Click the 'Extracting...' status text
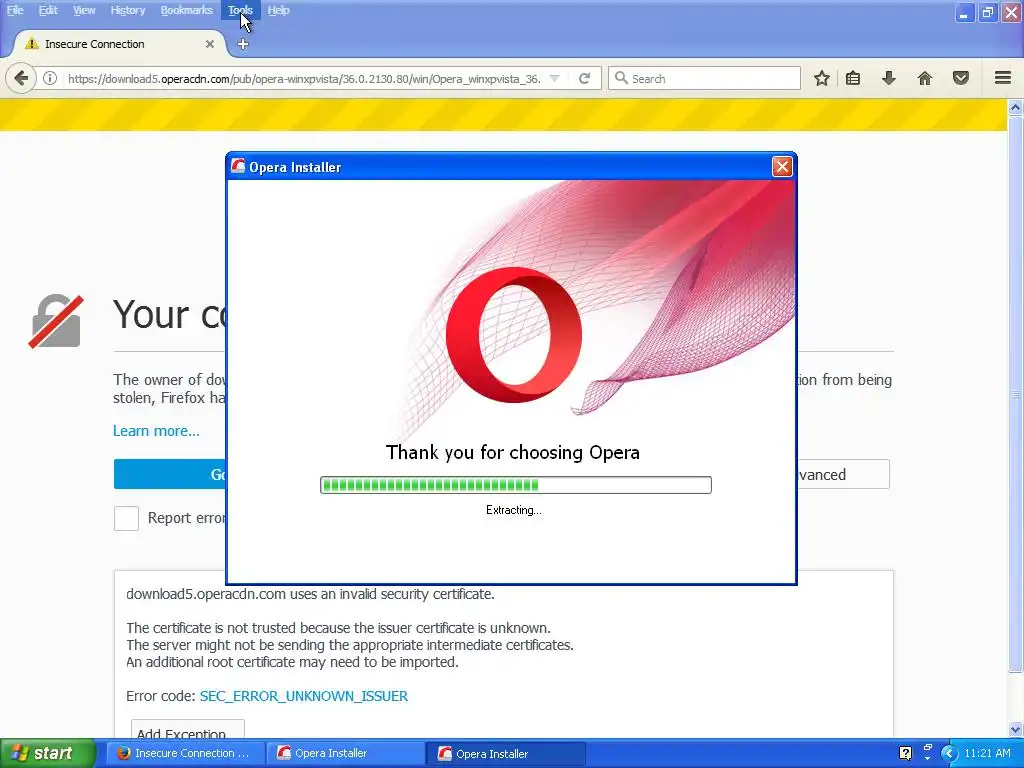 pyautogui.click(x=513, y=510)
